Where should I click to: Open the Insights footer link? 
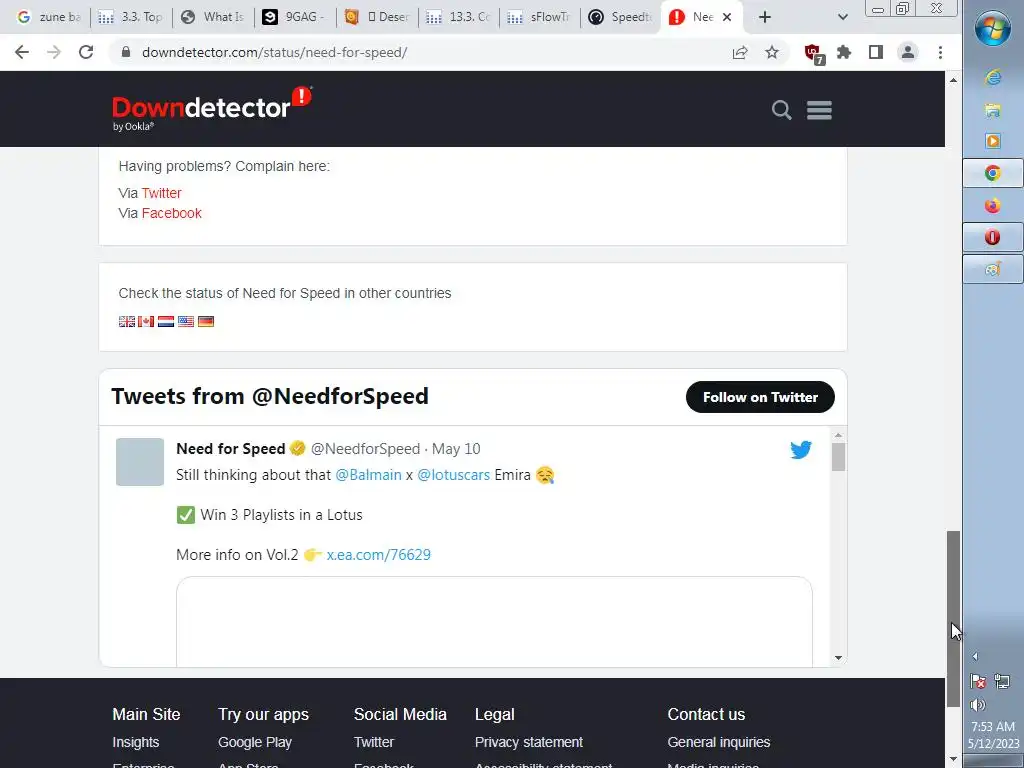coord(136,743)
